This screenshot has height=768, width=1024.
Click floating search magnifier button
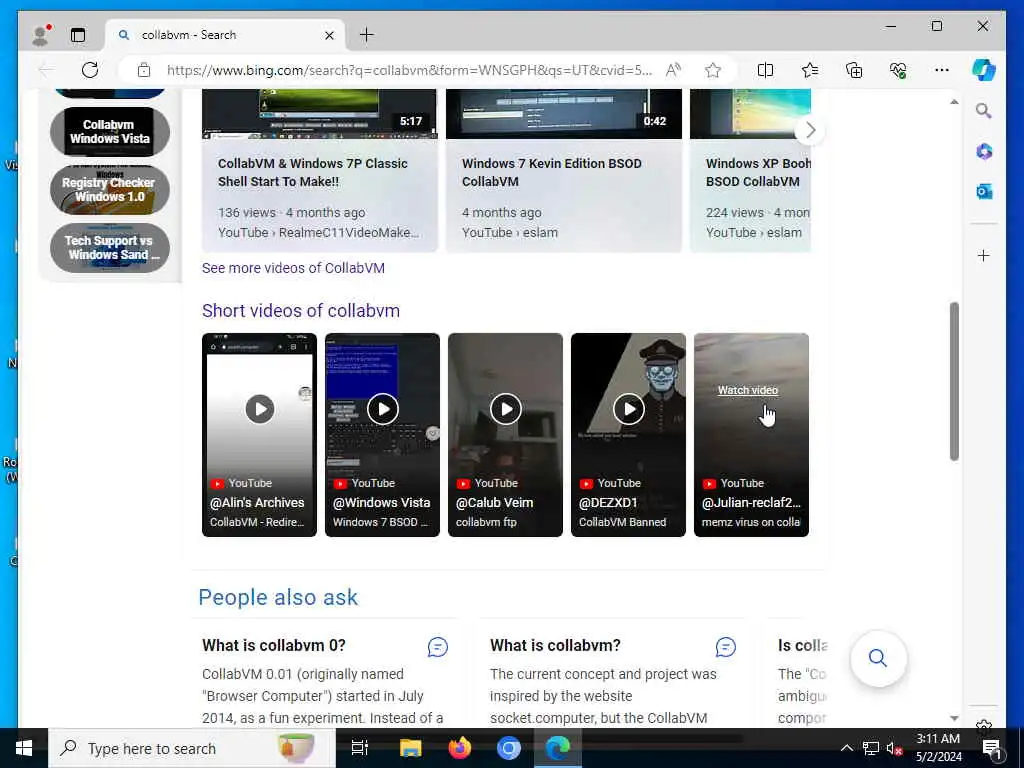coord(878,658)
